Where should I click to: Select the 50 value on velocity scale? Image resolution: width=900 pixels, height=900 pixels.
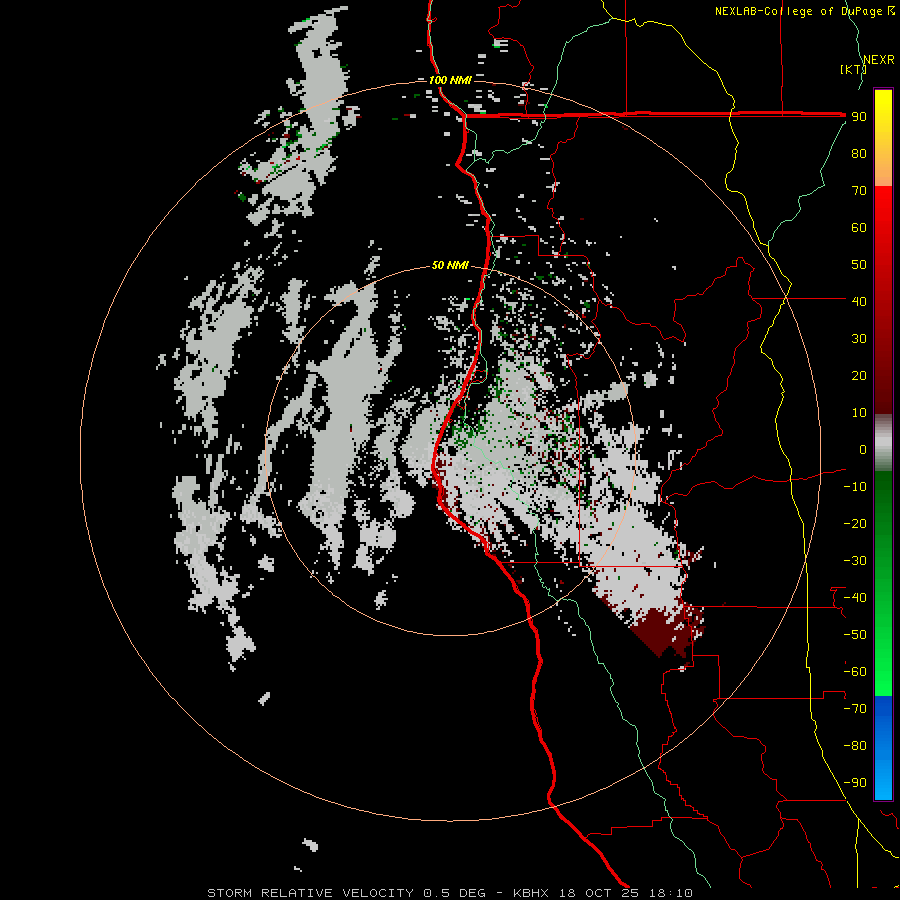[859, 265]
